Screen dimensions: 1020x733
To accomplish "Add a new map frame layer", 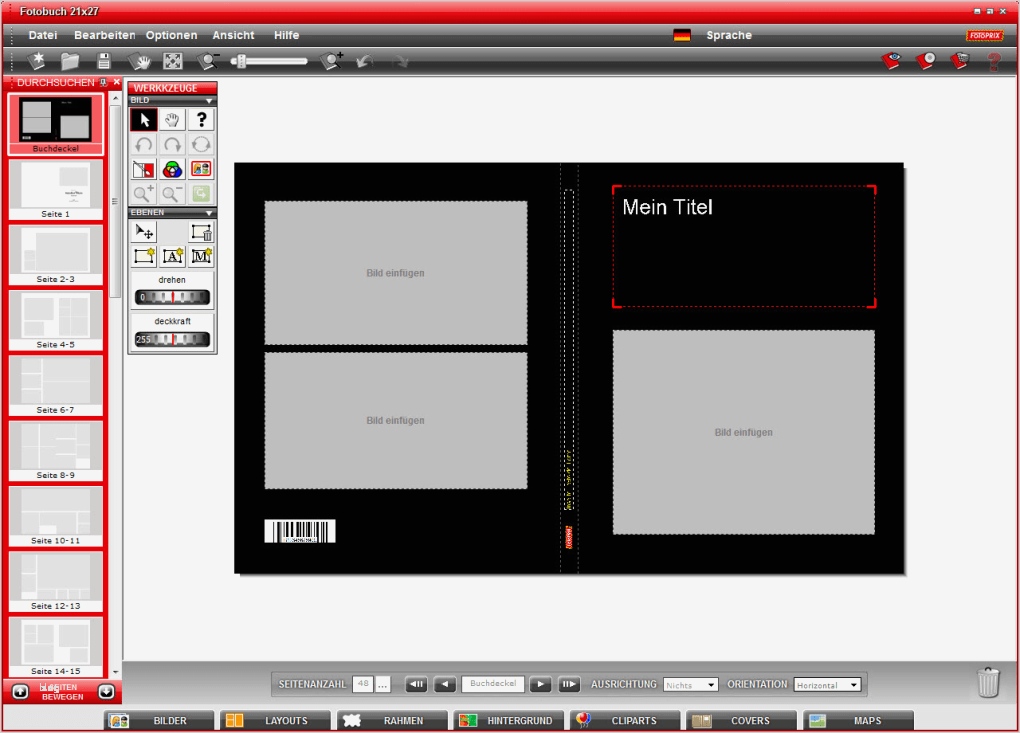I will tap(201, 256).
